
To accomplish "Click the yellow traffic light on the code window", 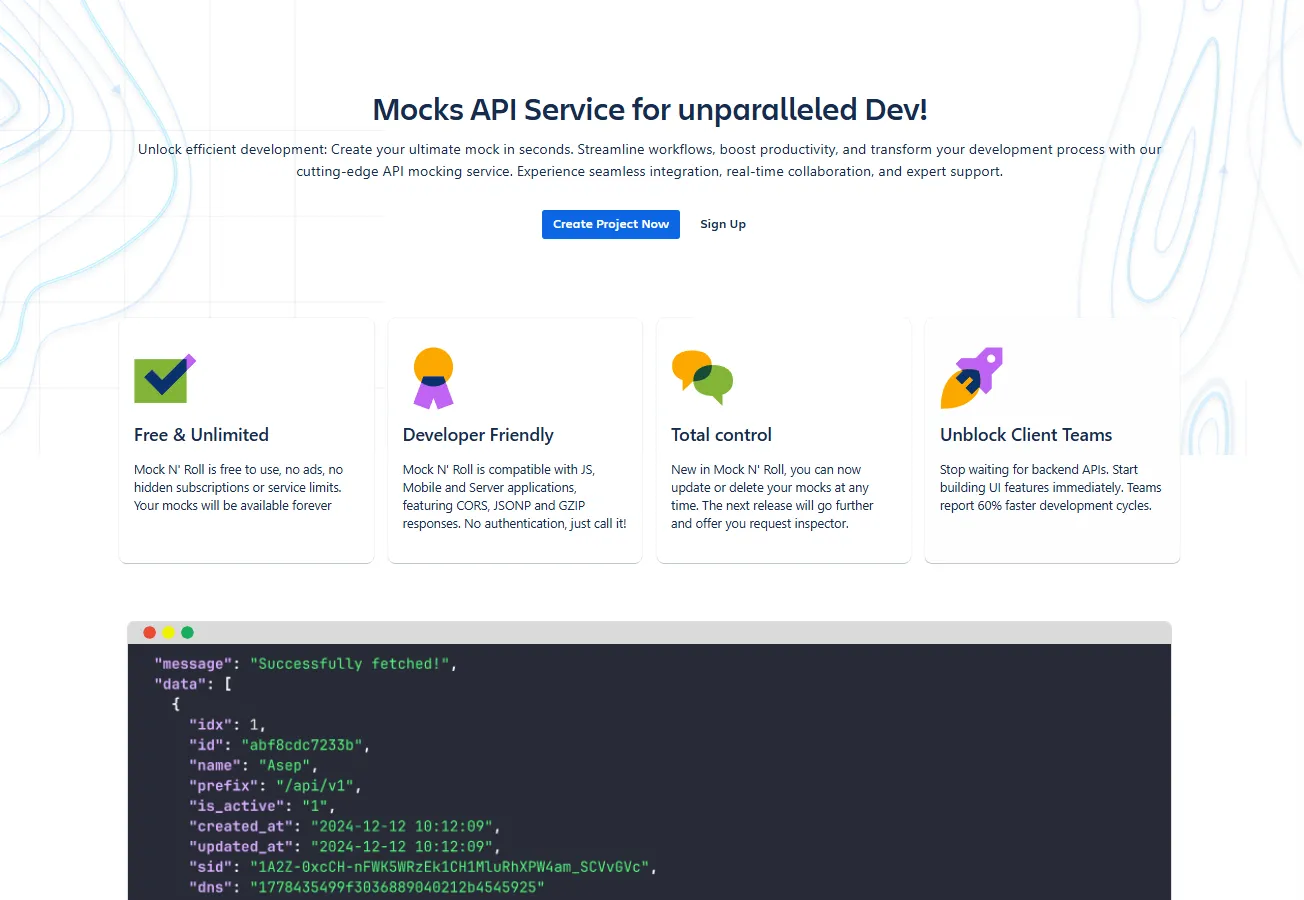I will [x=168, y=632].
